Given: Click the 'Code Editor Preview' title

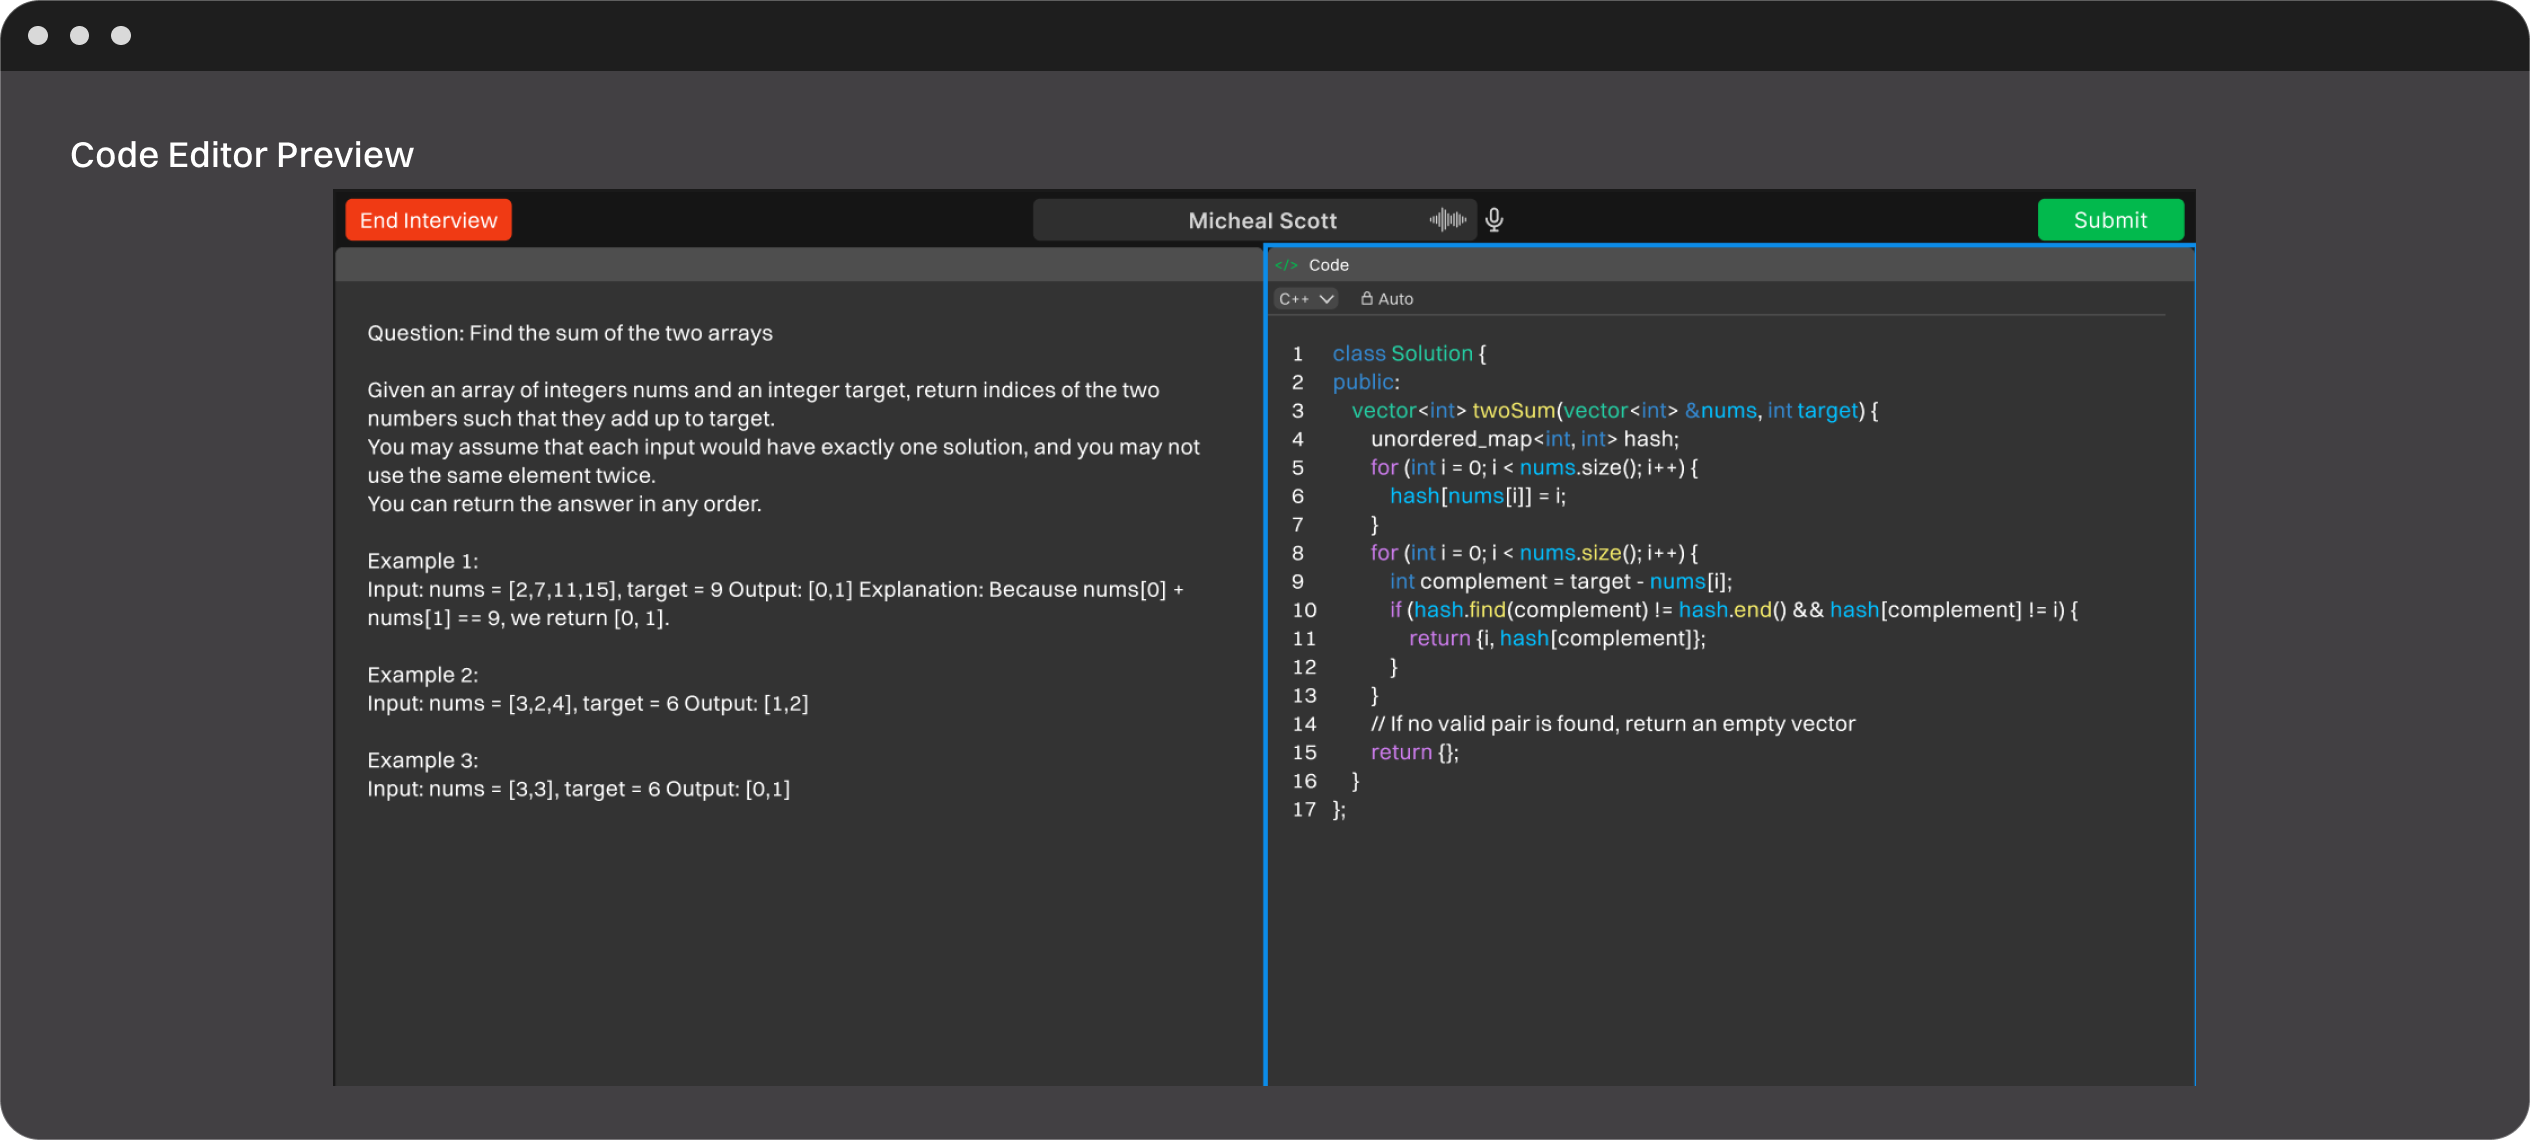Looking at the screenshot, I should tap(242, 155).
